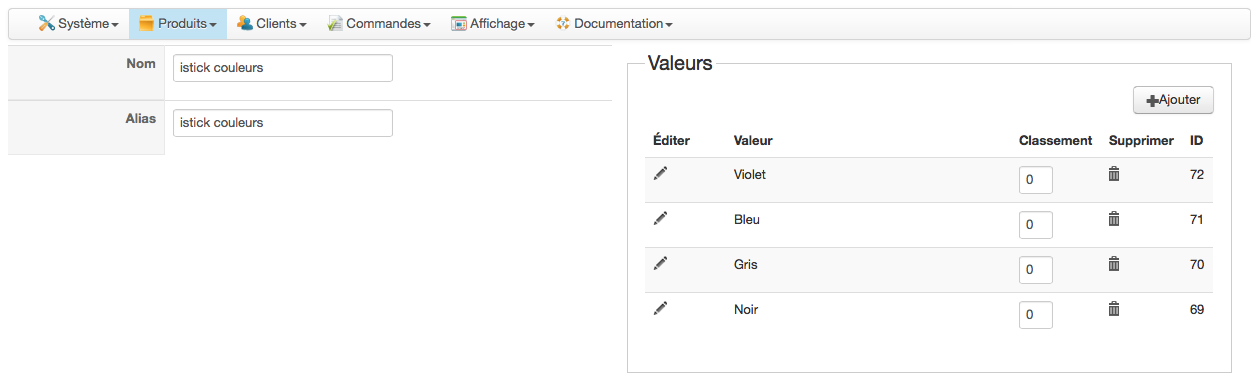Viewport: 1251px width, 388px height.
Task: Select the Classement field for Noir
Action: (1036, 315)
